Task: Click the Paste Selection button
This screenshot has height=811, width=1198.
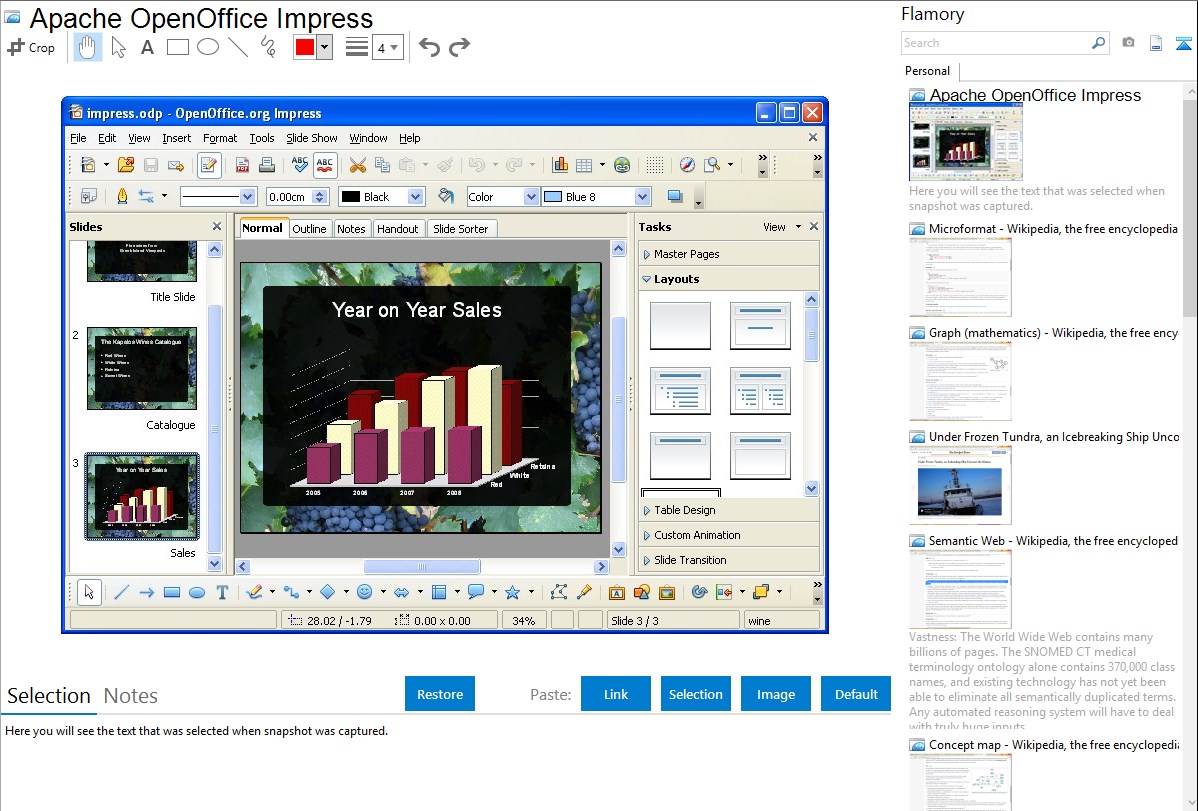Action: [695, 694]
